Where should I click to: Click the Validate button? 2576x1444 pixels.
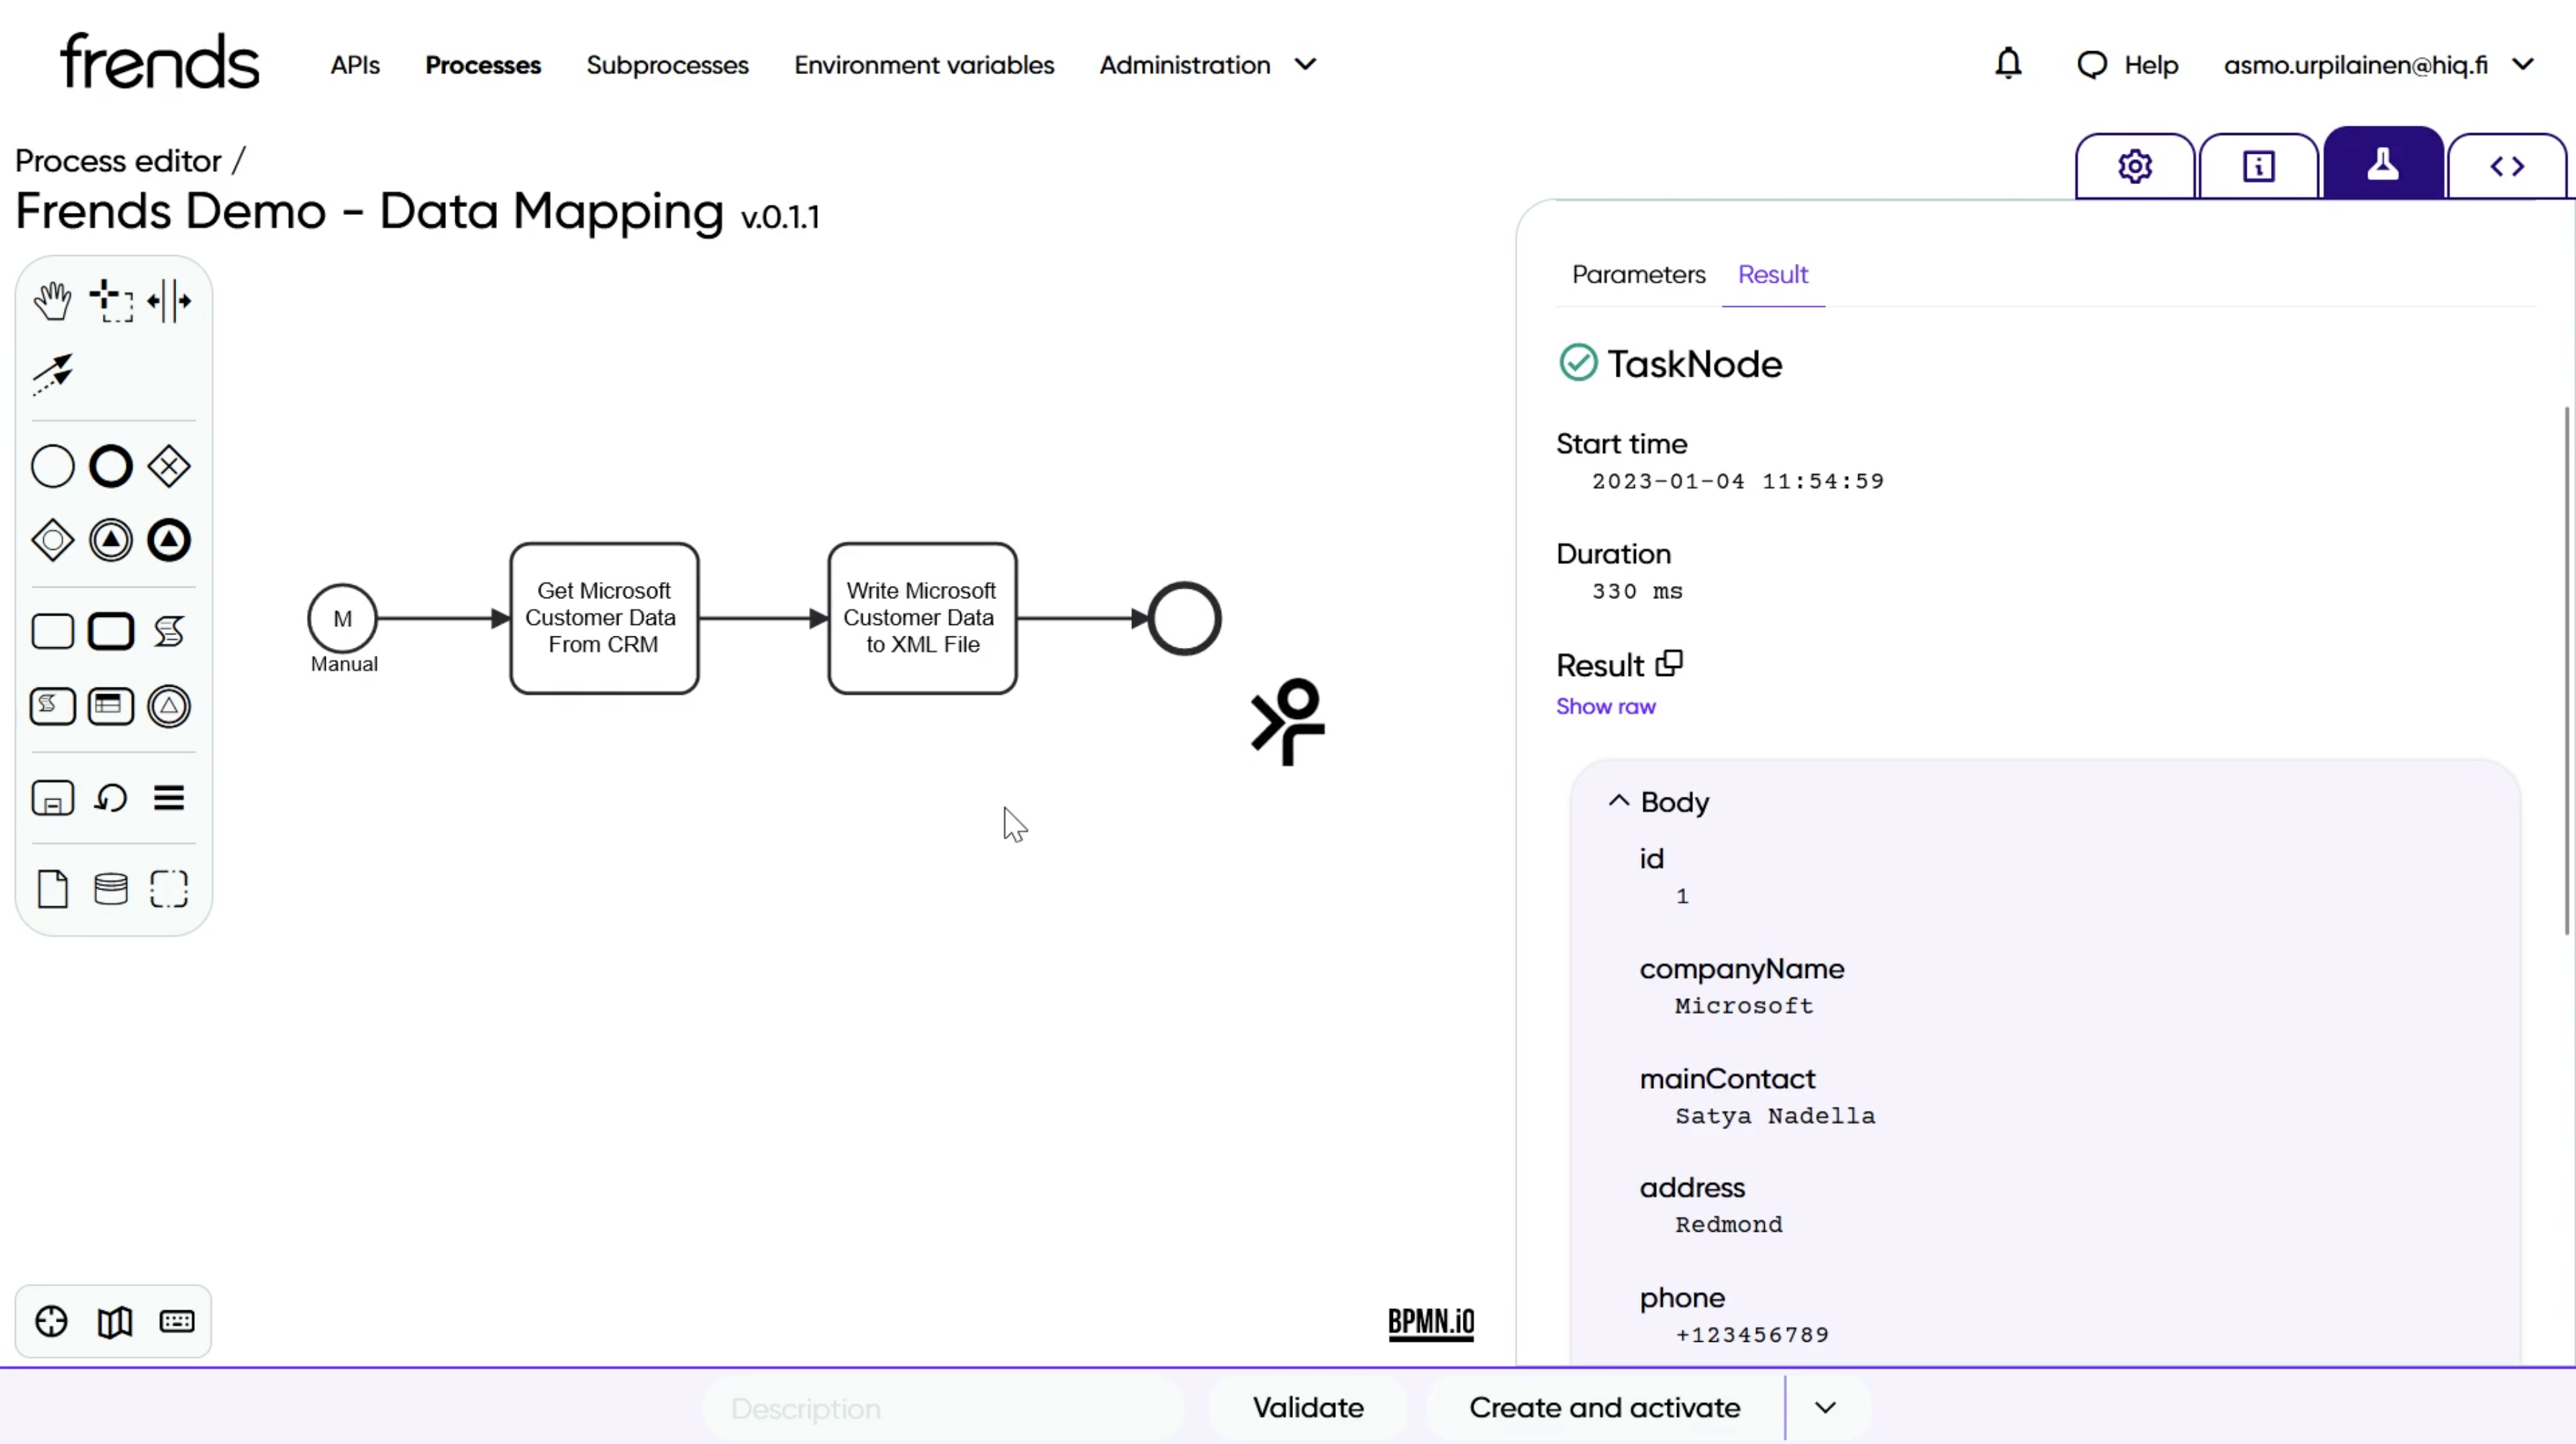(x=1307, y=1408)
